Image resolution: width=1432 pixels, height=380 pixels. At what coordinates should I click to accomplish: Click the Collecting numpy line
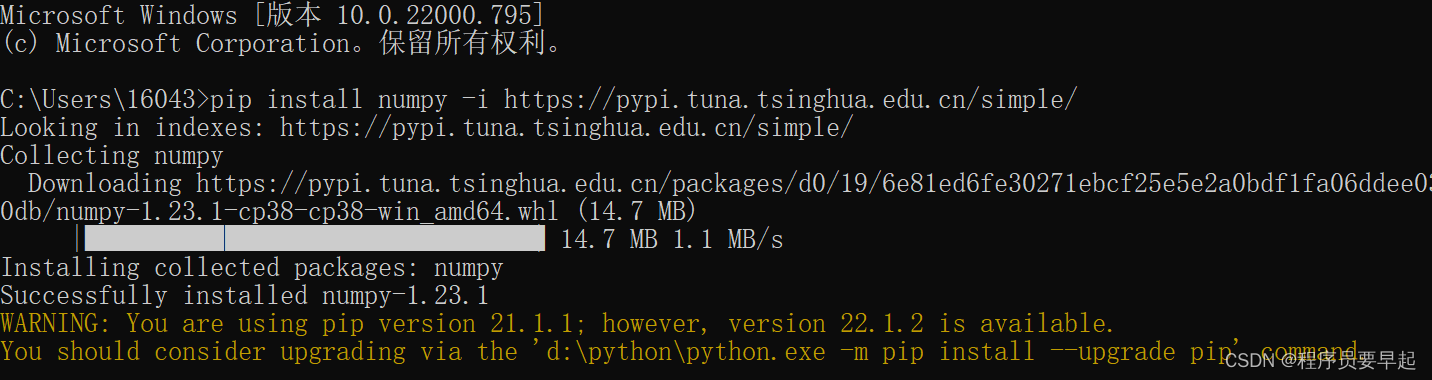[112, 156]
